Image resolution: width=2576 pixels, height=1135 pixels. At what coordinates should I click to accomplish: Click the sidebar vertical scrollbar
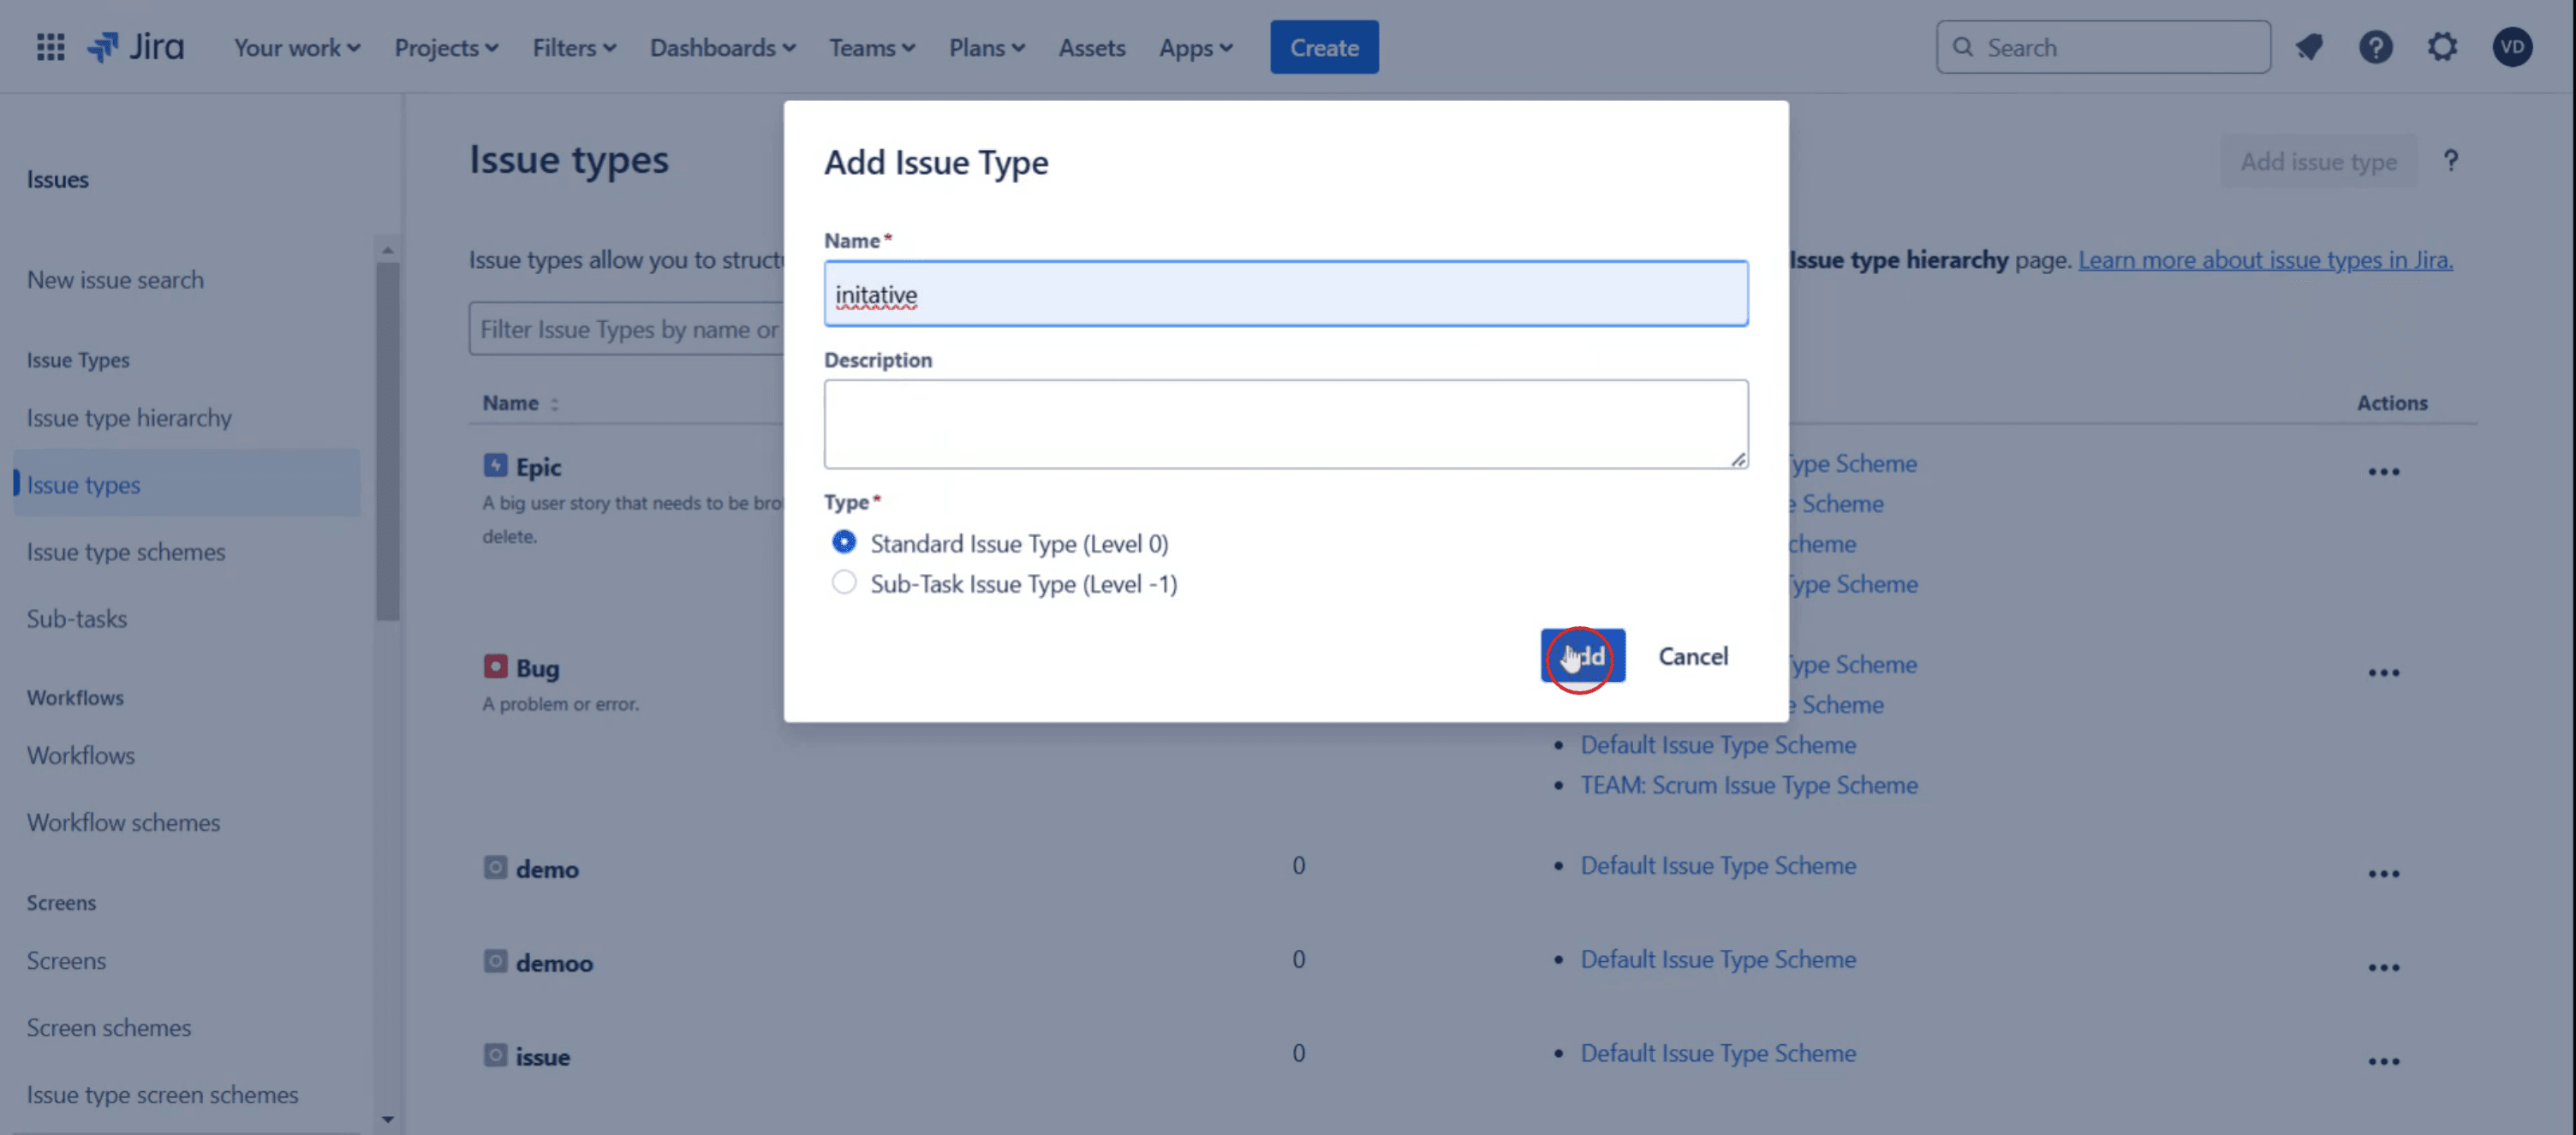tap(388, 440)
